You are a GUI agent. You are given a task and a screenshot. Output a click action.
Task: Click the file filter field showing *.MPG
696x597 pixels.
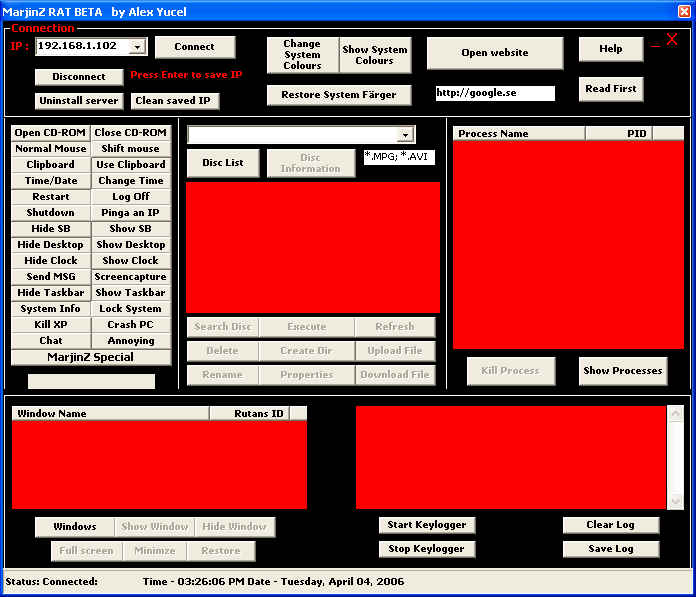(x=399, y=157)
